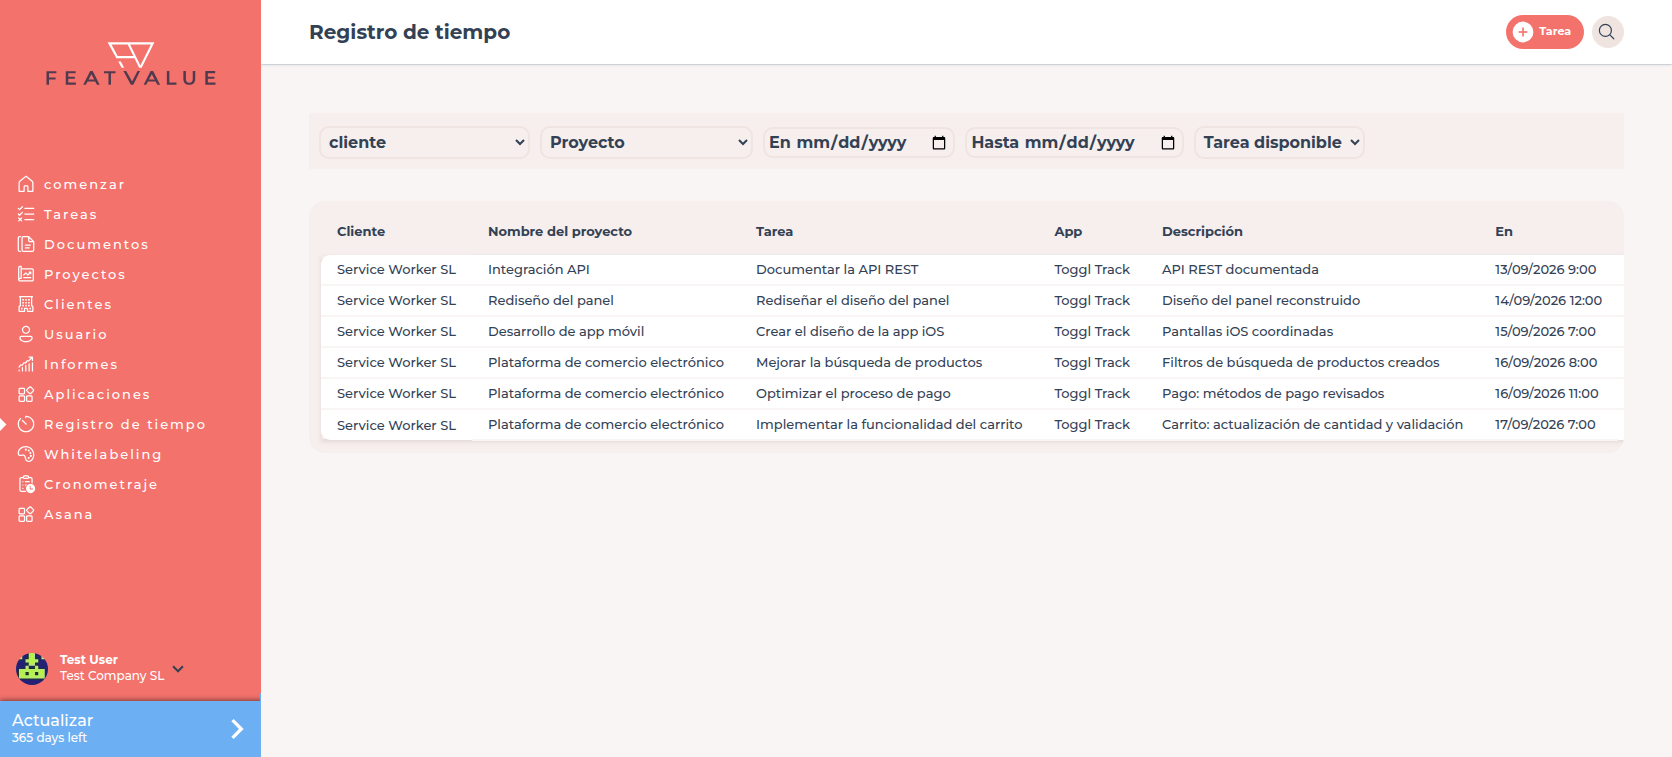Click the App column header
Image resolution: width=1672 pixels, height=757 pixels.
point(1068,231)
